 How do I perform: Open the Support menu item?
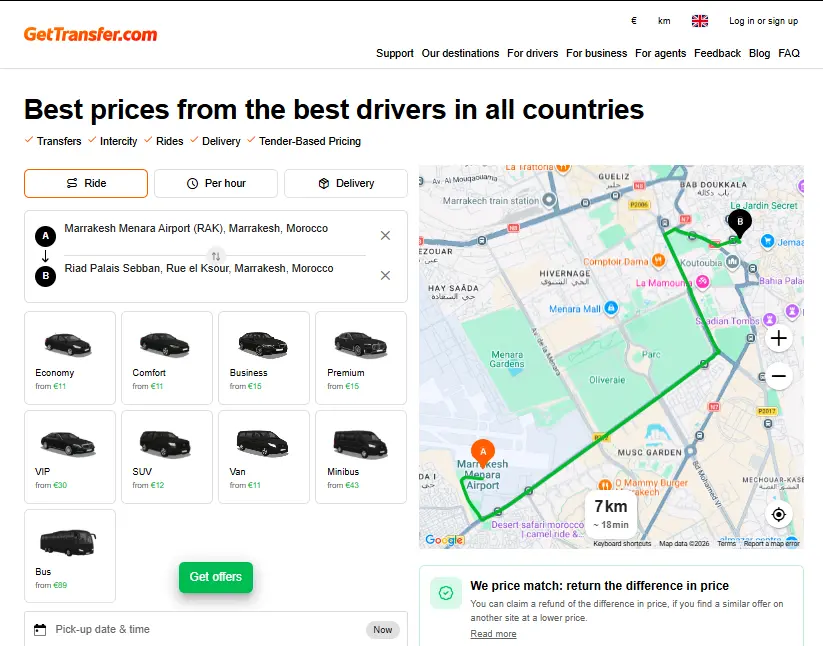395,53
